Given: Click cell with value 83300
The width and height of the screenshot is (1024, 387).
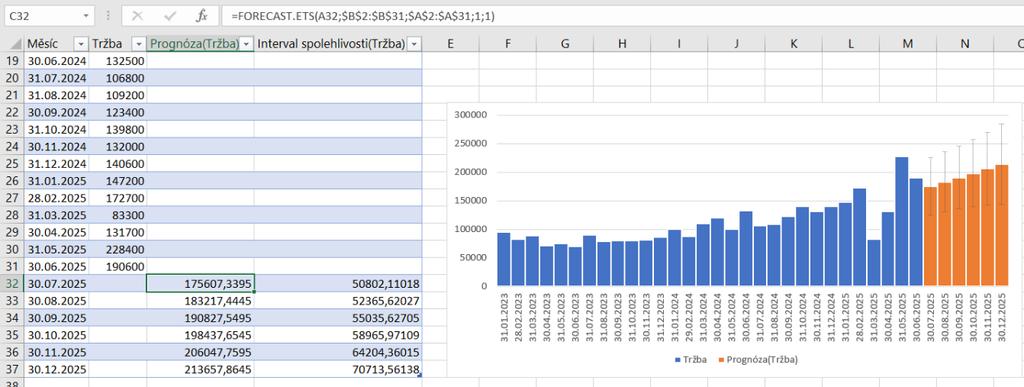Looking at the screenshot, I should (x=118, y=215).
